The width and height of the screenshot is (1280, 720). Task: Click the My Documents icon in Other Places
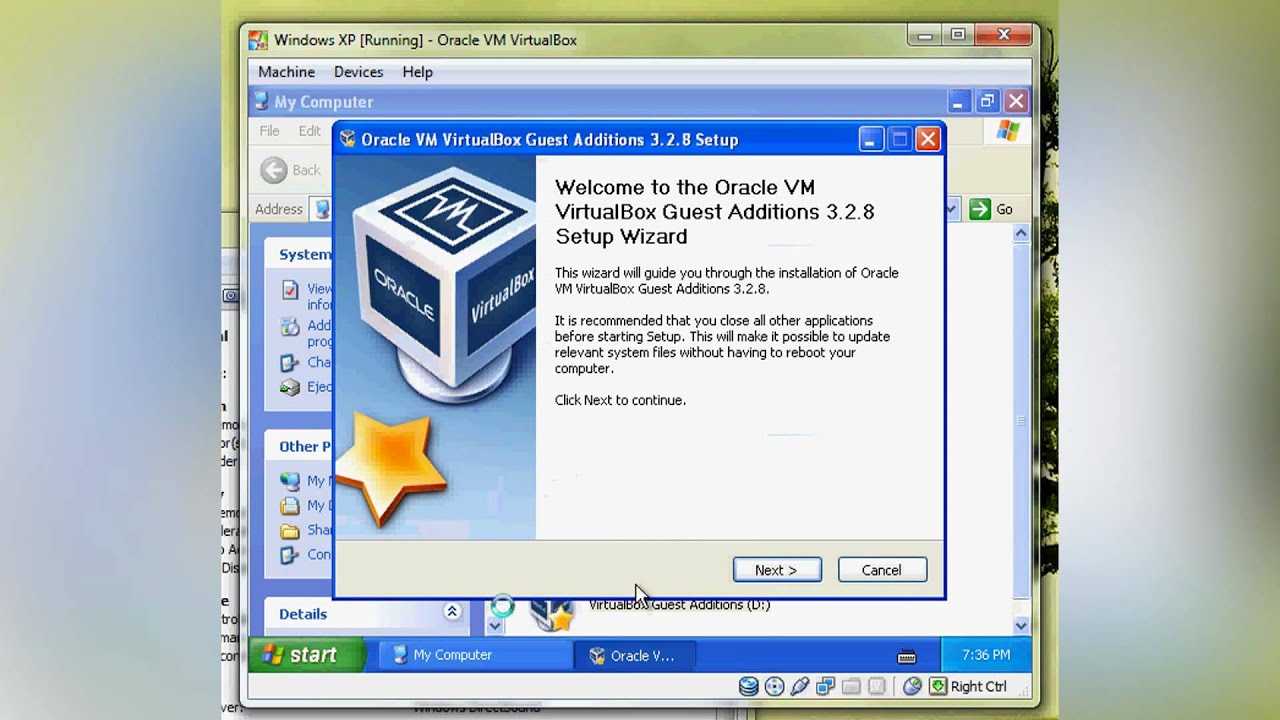(x=290, y=506)
